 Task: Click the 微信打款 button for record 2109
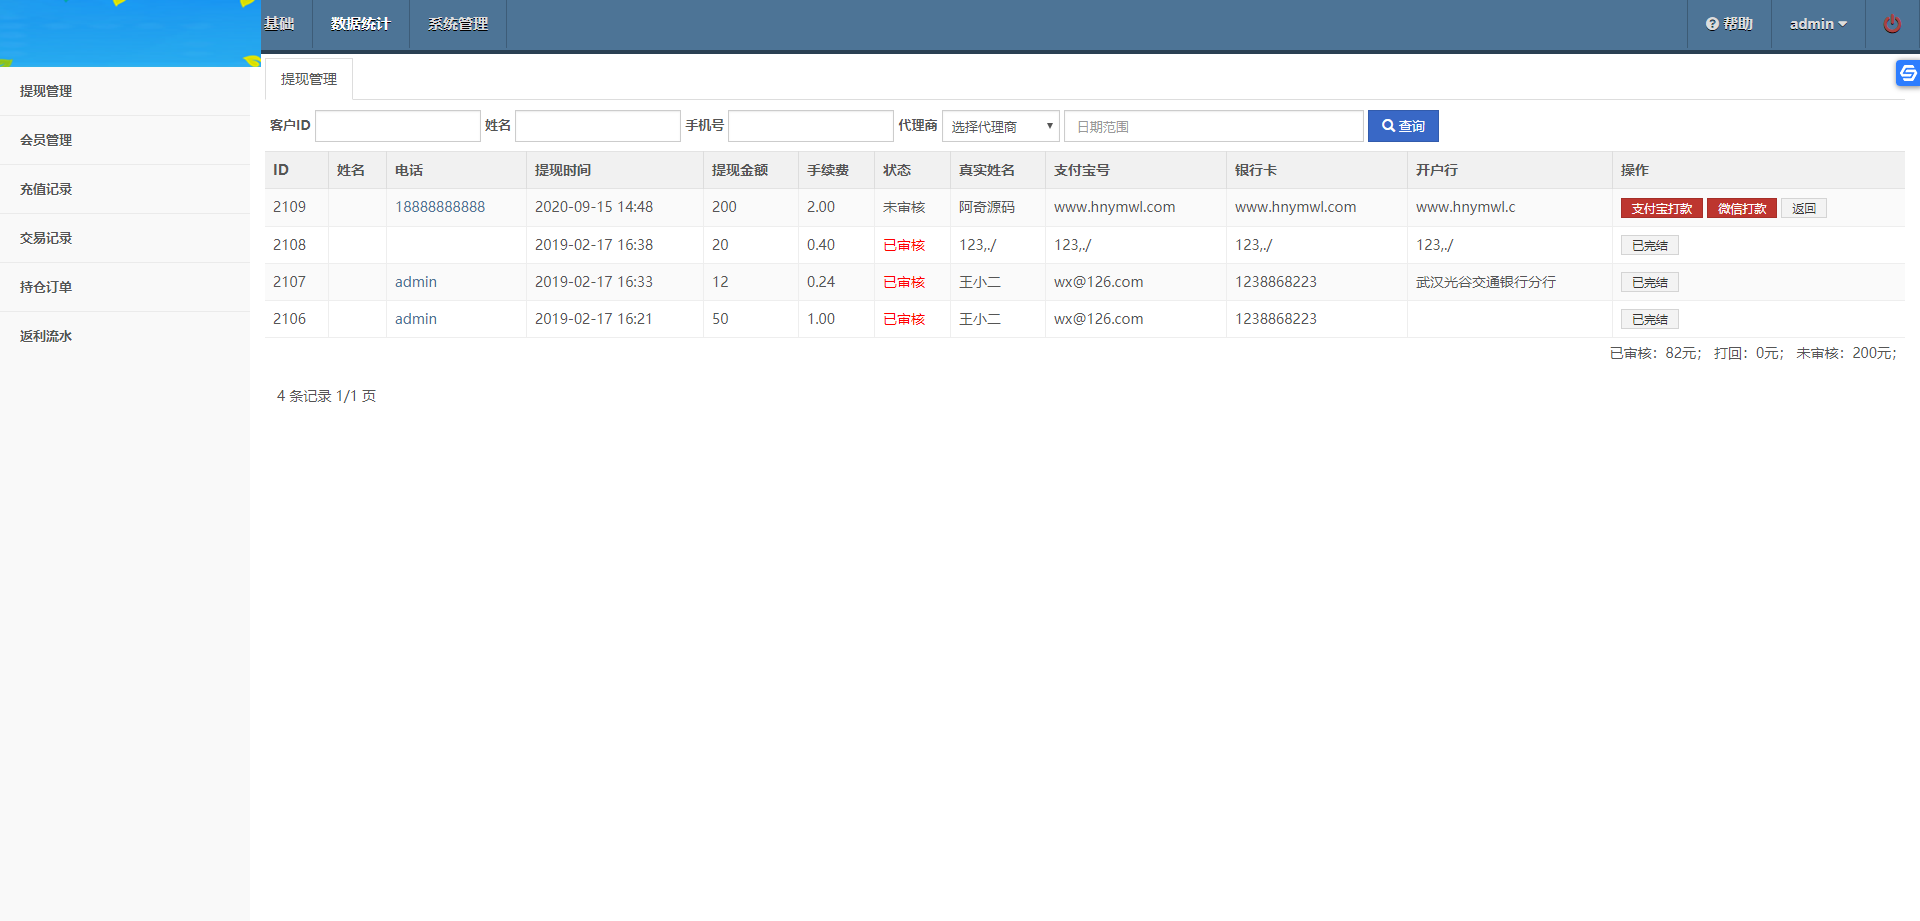(1741, 208)
